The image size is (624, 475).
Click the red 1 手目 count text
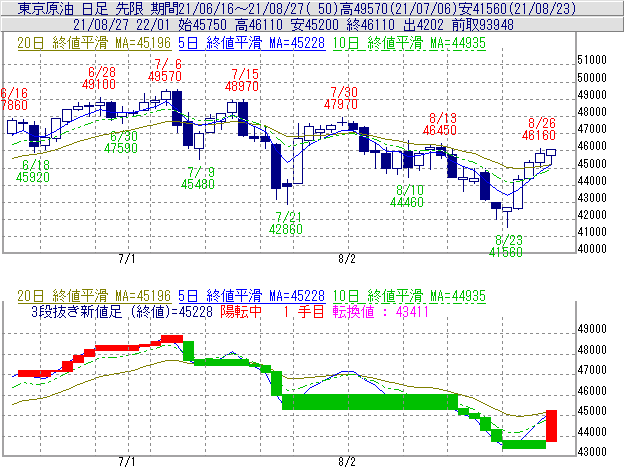coord(304,311)
